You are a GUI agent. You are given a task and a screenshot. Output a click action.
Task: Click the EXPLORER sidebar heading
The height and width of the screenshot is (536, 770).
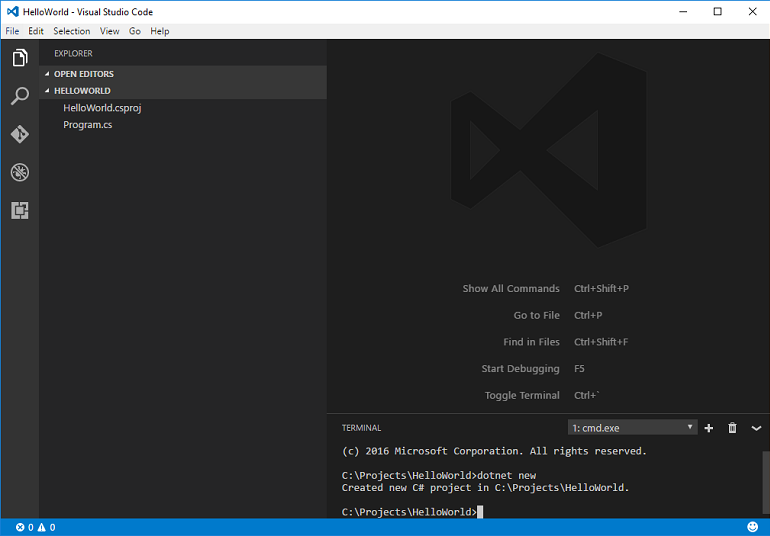pos(73,53)
